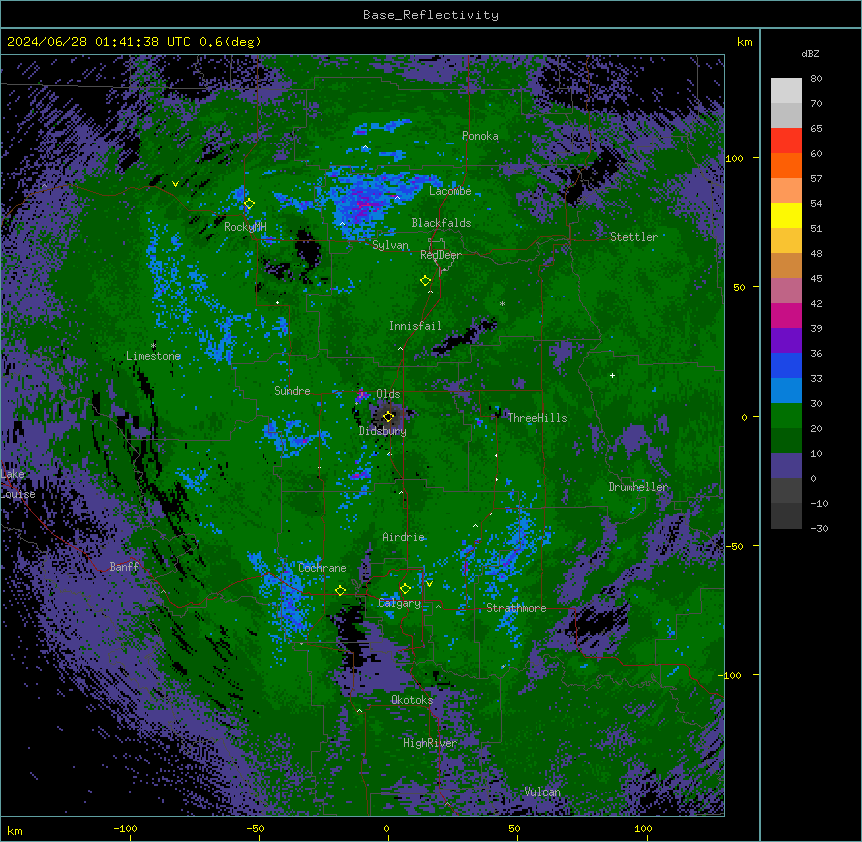Image resolution: width=862 pixels, height=842 pixels.
Task: Click the 100 tick label on the right axis
Action: tap(734, 158)
